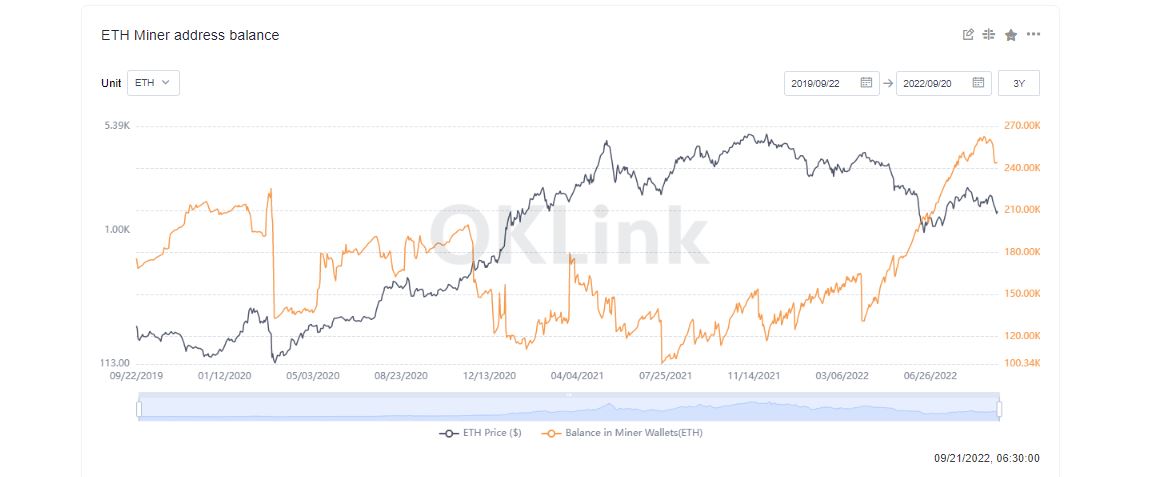Click the ETH Miner address balance title

point(190,35)
